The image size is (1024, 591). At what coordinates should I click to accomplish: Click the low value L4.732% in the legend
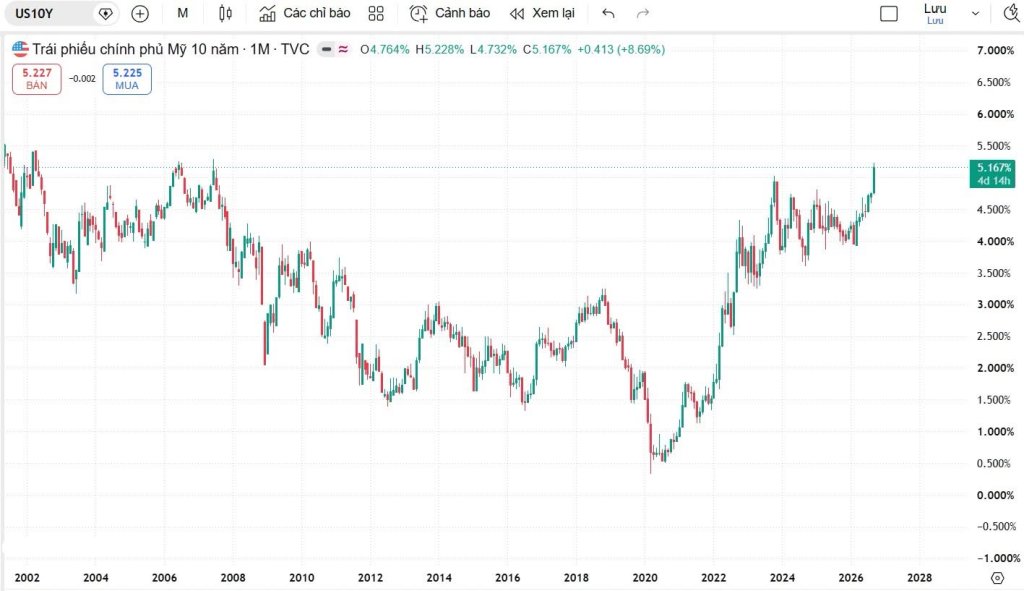tap(493, 50)
